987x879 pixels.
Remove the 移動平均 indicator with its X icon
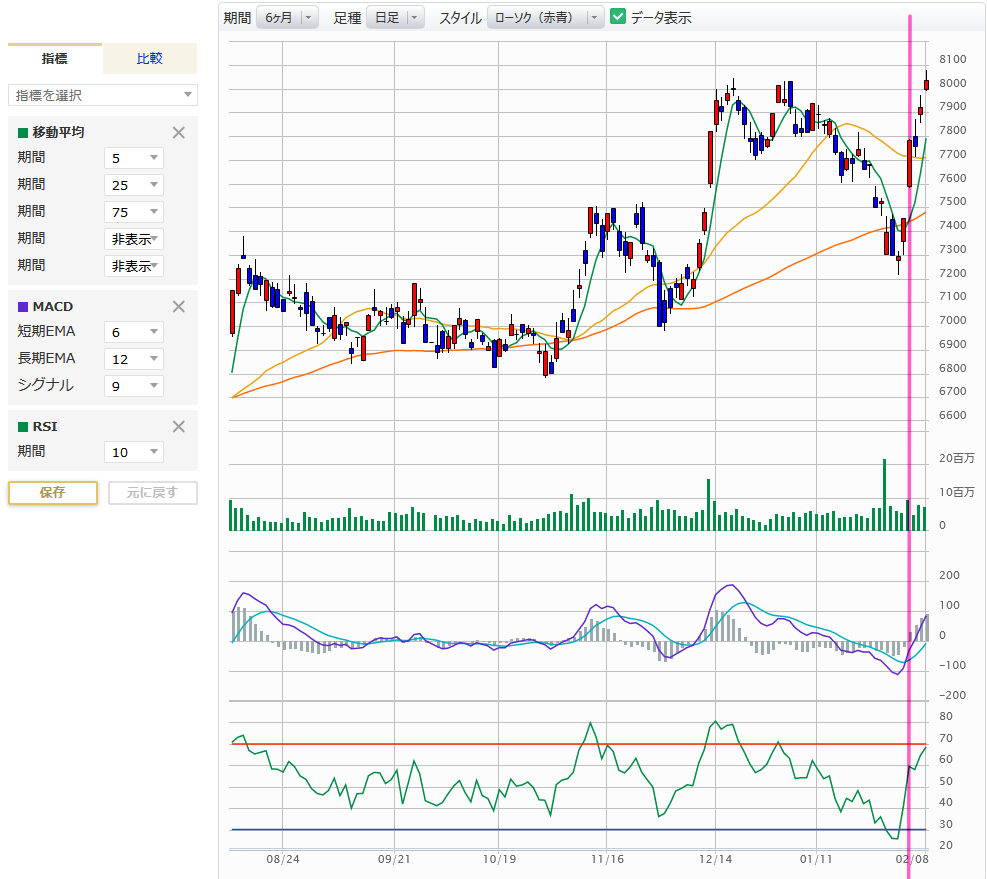(x=178, y=132)
